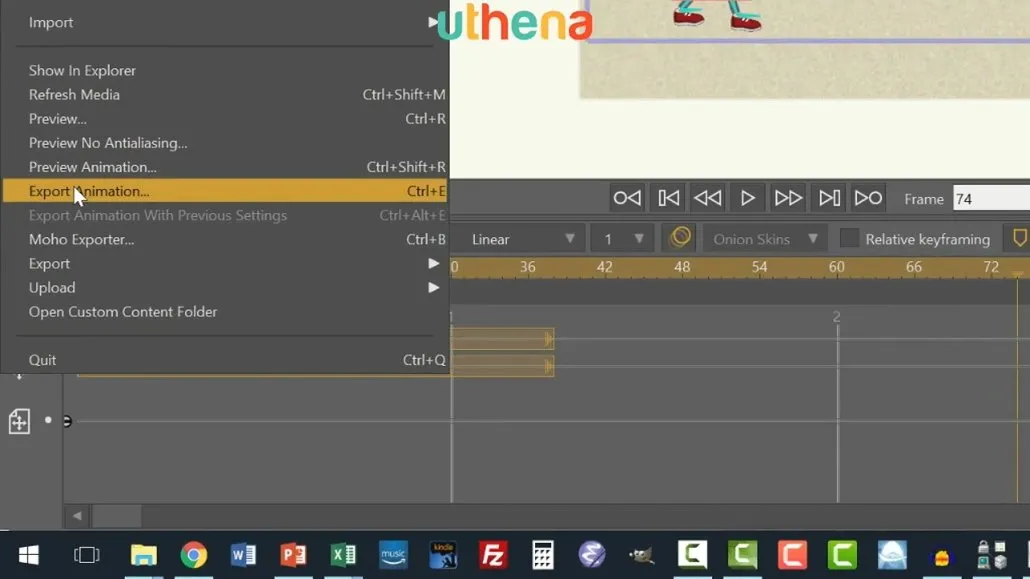Click the marker icon right of Relative keyframing

pos(1019,238)
